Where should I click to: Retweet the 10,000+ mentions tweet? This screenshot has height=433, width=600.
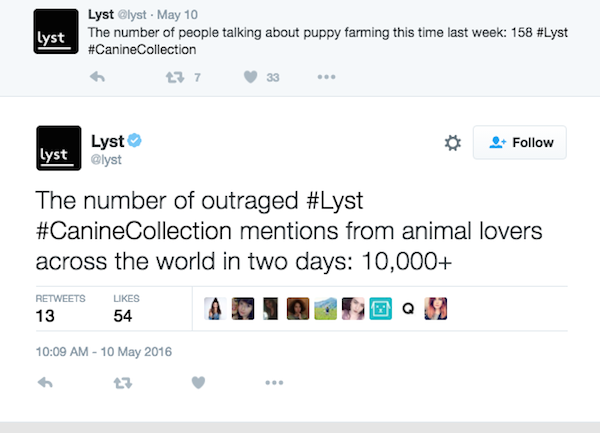121,382
